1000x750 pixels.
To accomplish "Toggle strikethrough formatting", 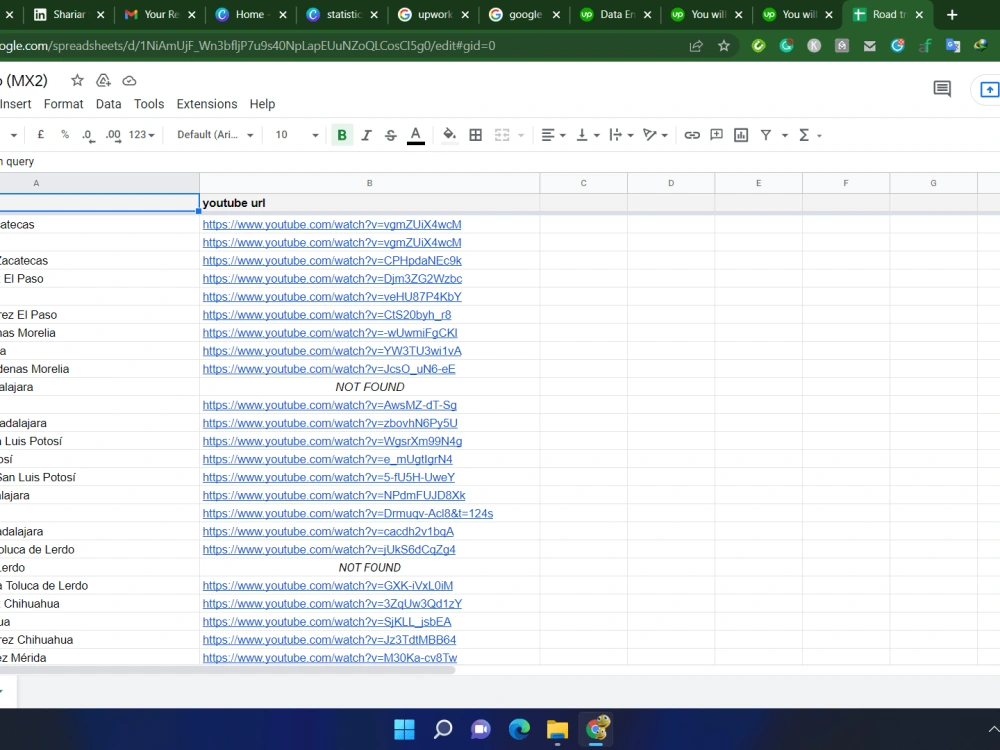I will (x=390, y=135).
